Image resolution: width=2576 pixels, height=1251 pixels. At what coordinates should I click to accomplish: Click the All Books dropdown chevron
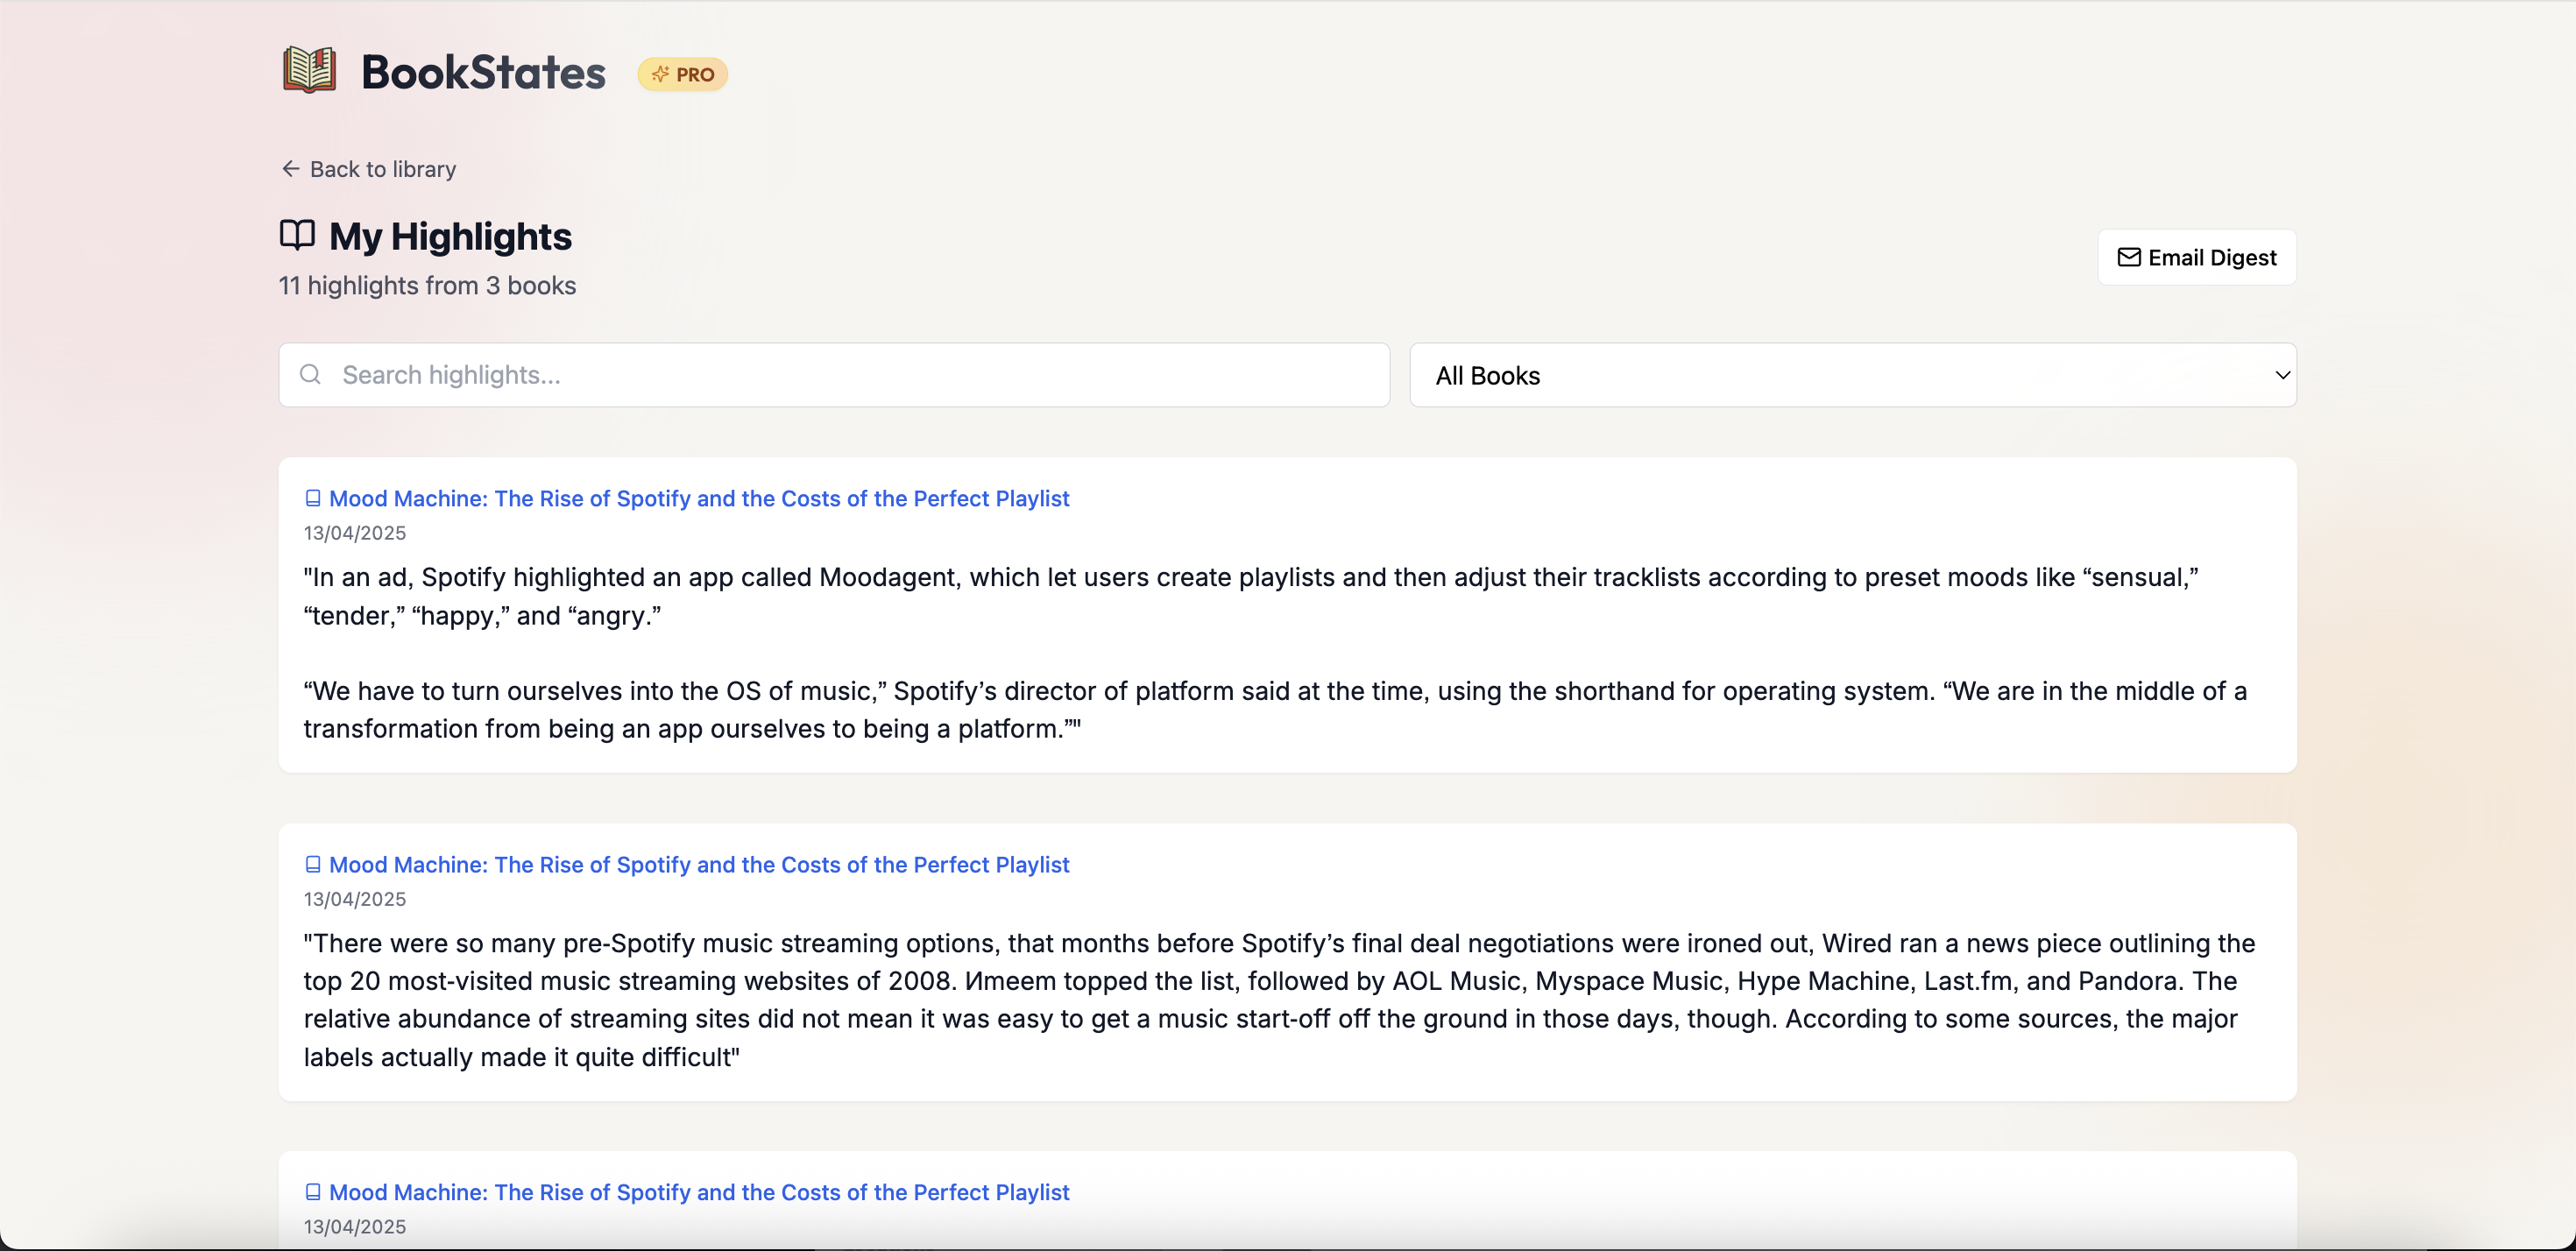[x=2282, y=375]
